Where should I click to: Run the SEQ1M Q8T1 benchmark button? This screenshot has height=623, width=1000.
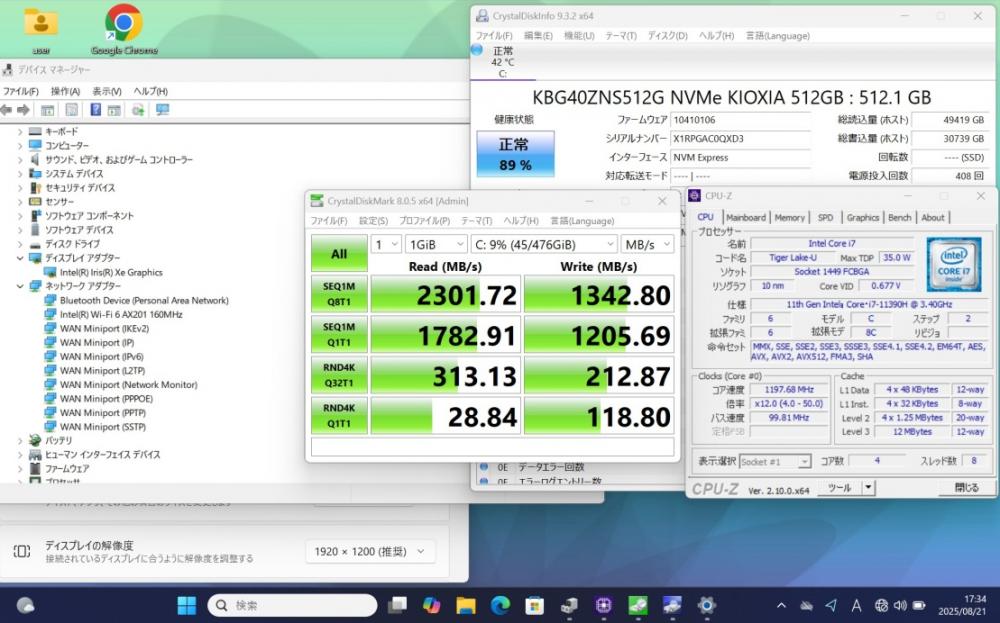coord(339,294)
